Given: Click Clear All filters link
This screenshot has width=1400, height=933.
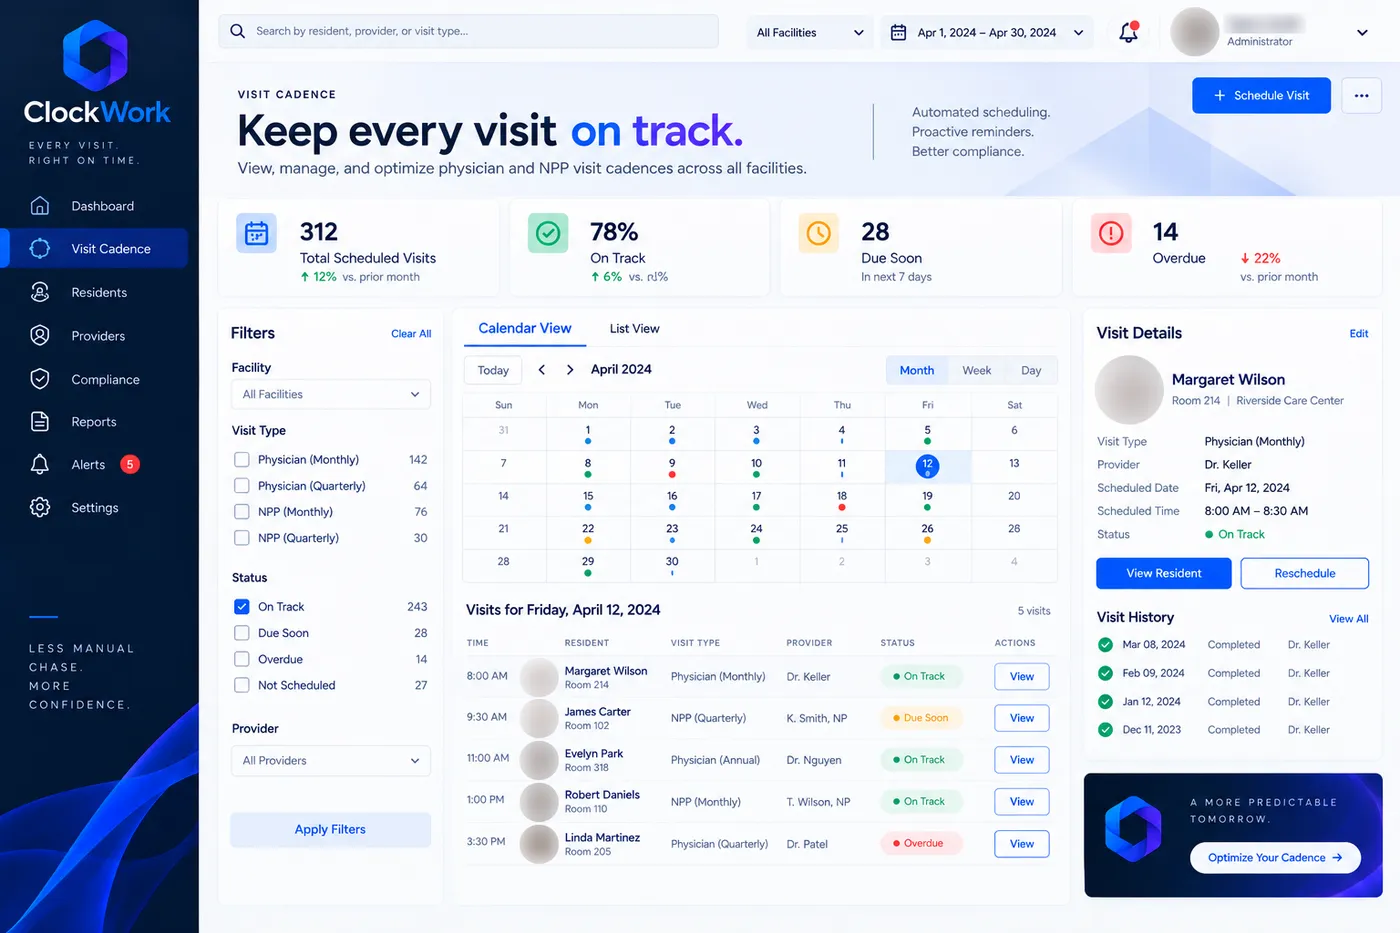Looking at the screenshot, I should (411, 334).
